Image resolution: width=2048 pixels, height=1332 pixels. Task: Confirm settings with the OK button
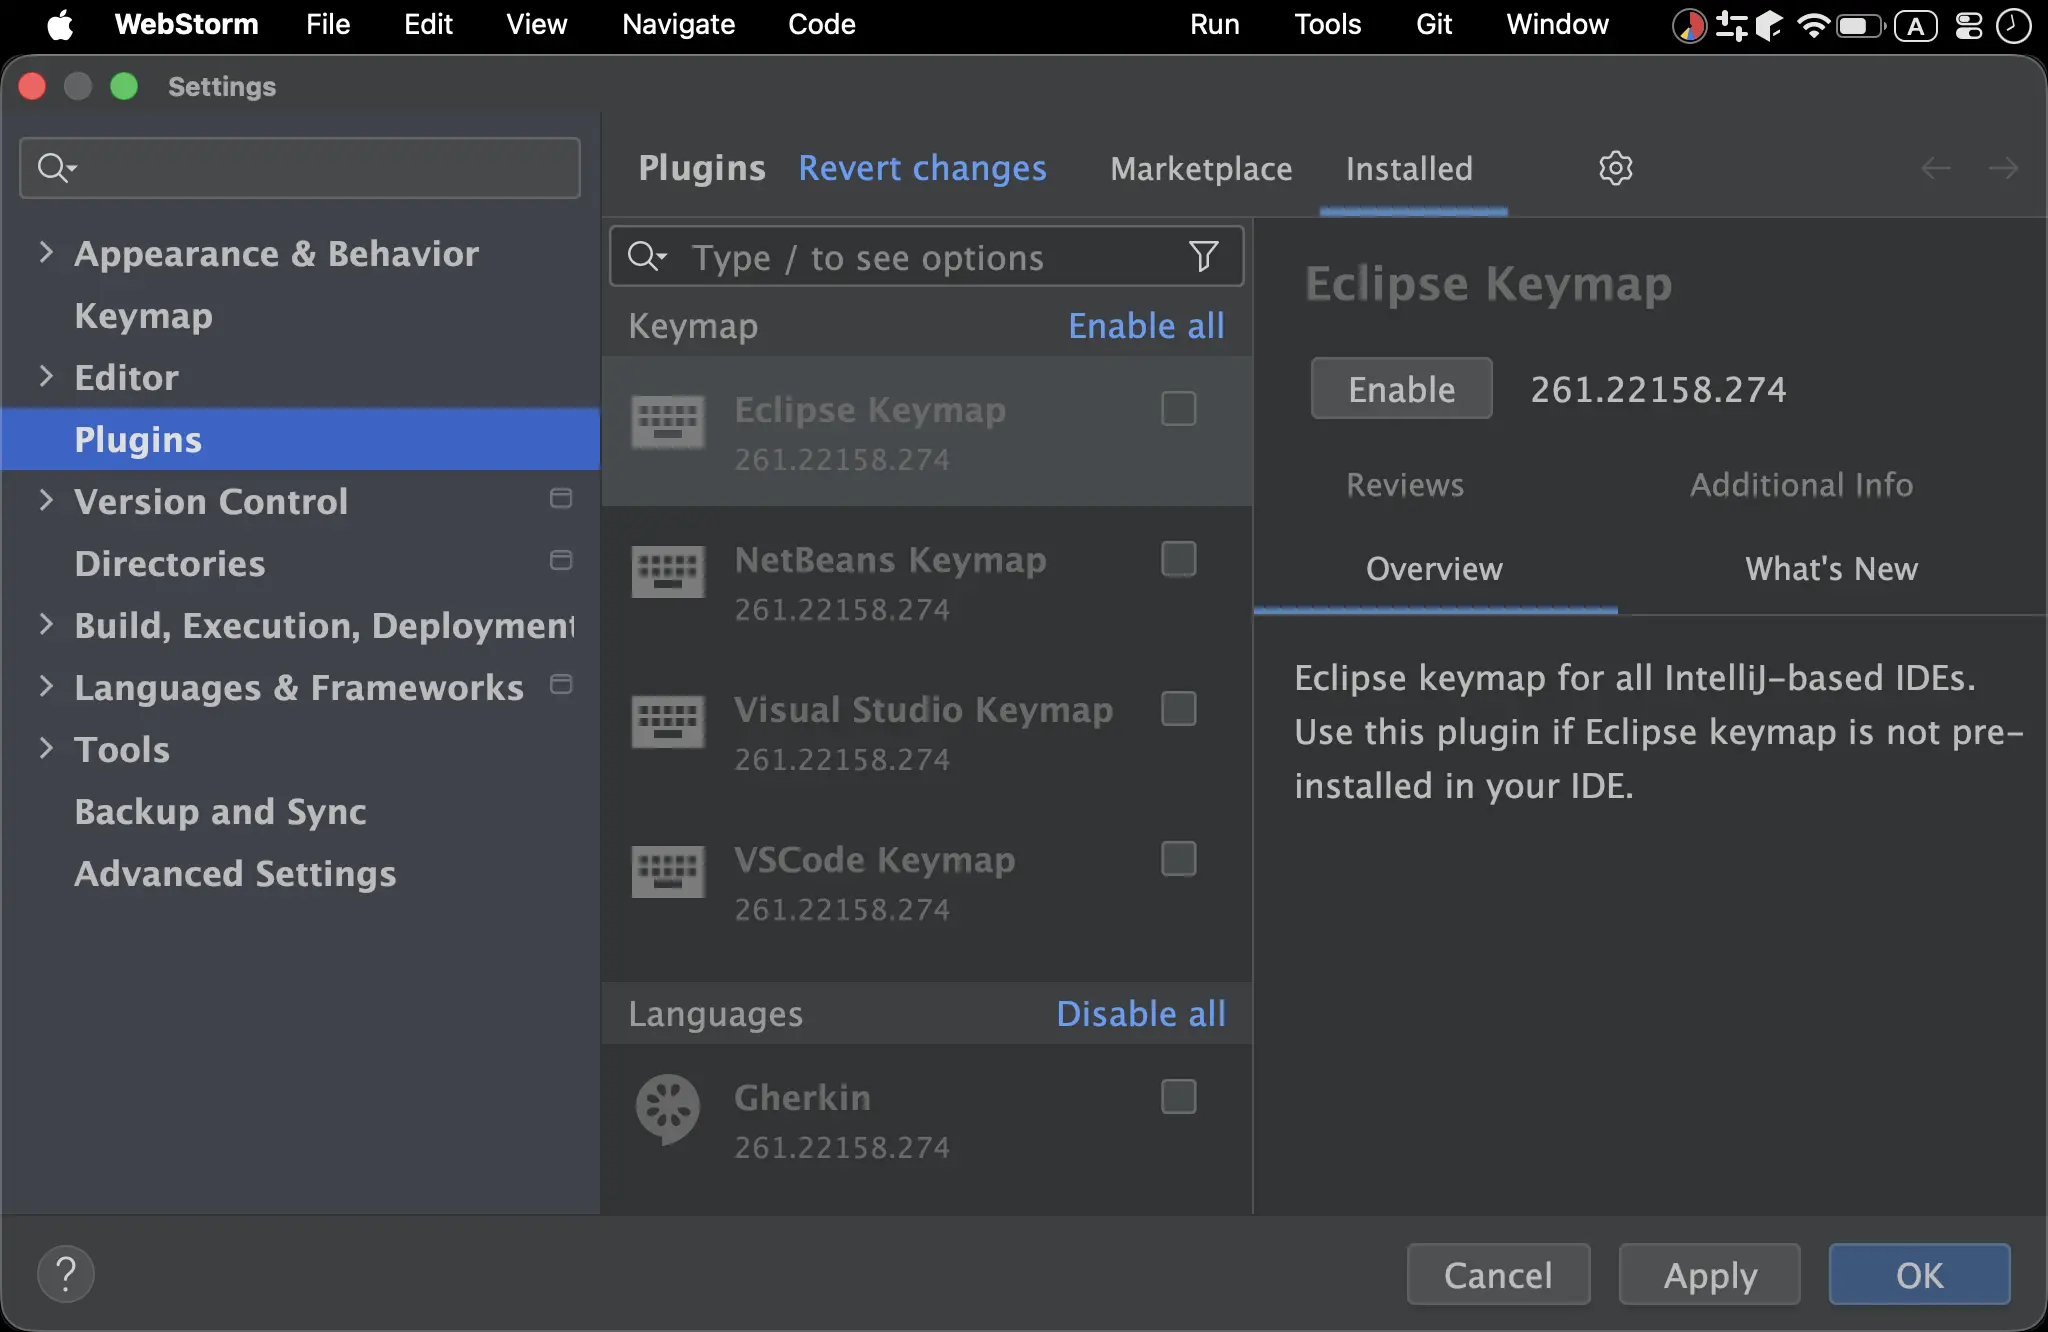1920,1275
